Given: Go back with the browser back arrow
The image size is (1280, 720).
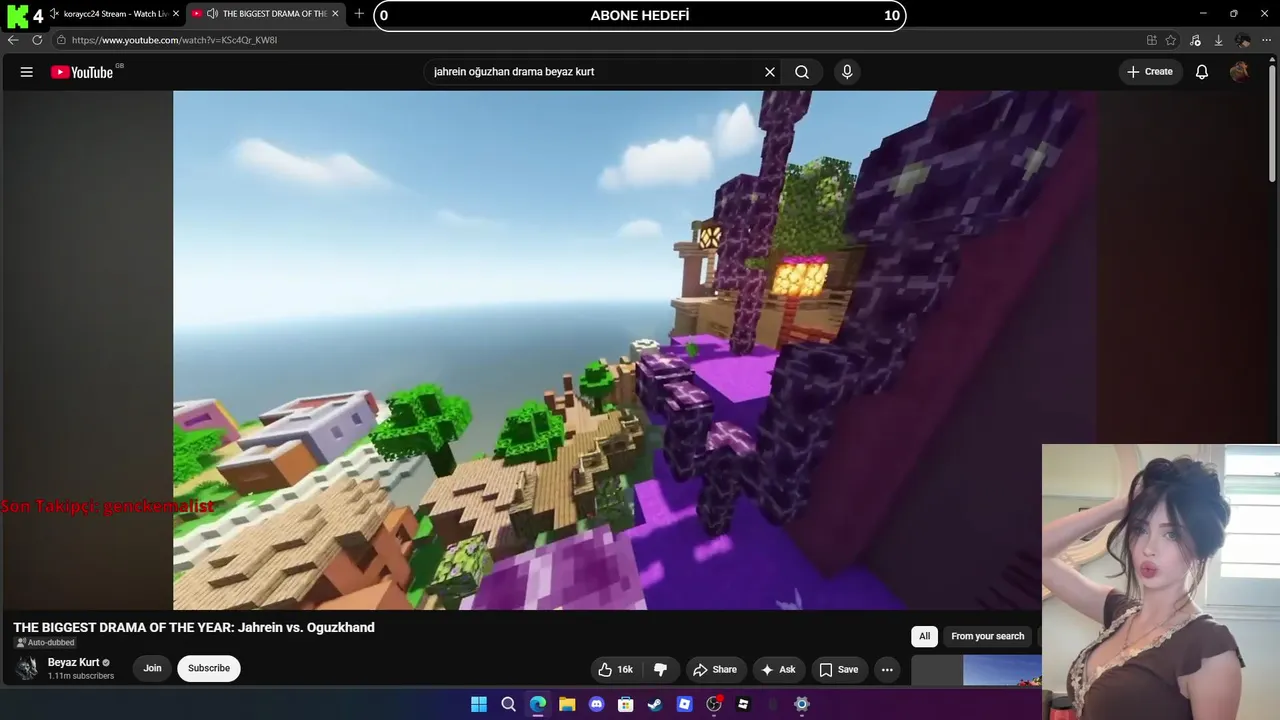Looking at the screenshot, I should pyautogui.click(x=13, y=40).
